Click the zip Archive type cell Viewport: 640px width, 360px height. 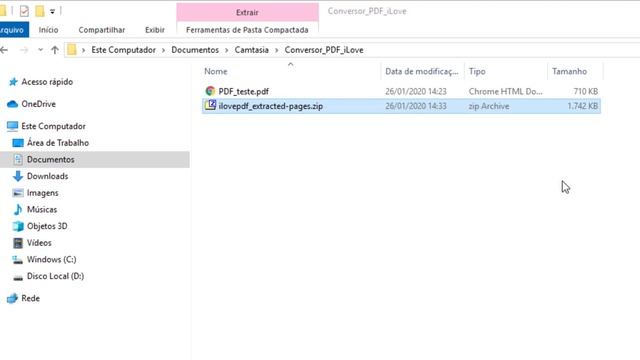click(x=489, y=106)
